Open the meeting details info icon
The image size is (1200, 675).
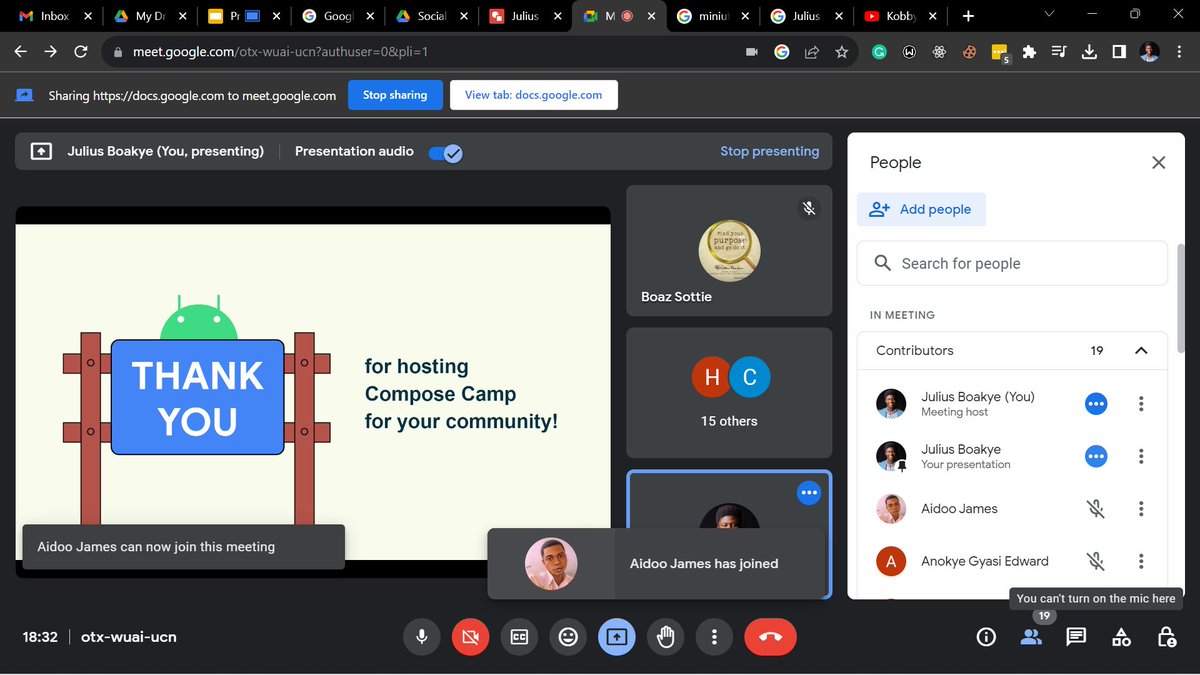pyautogui.click(x=986, y=637)
